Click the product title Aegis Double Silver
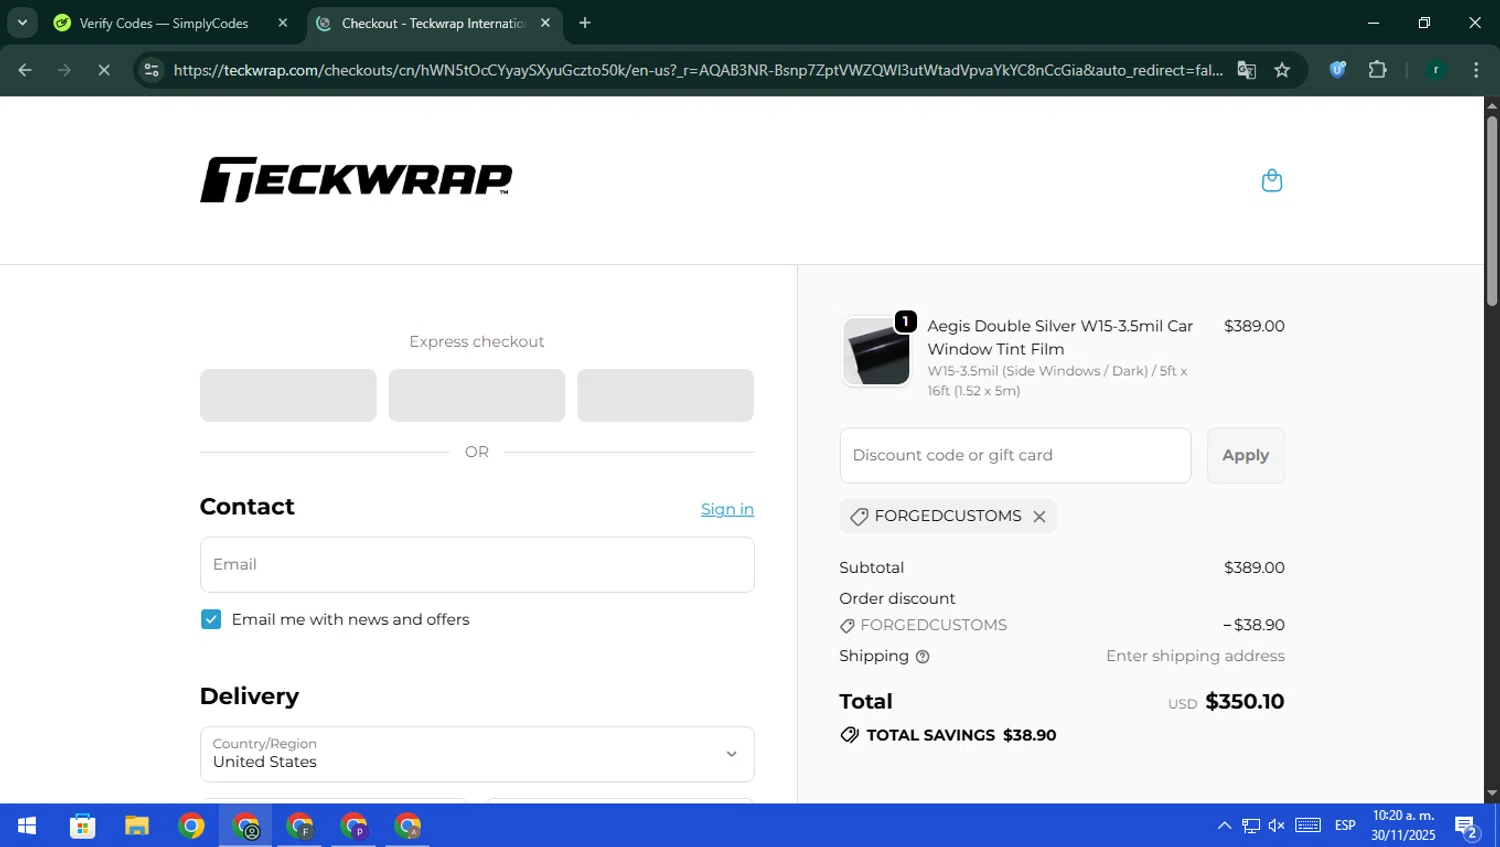The image size is (1500, 847). 1060,337
